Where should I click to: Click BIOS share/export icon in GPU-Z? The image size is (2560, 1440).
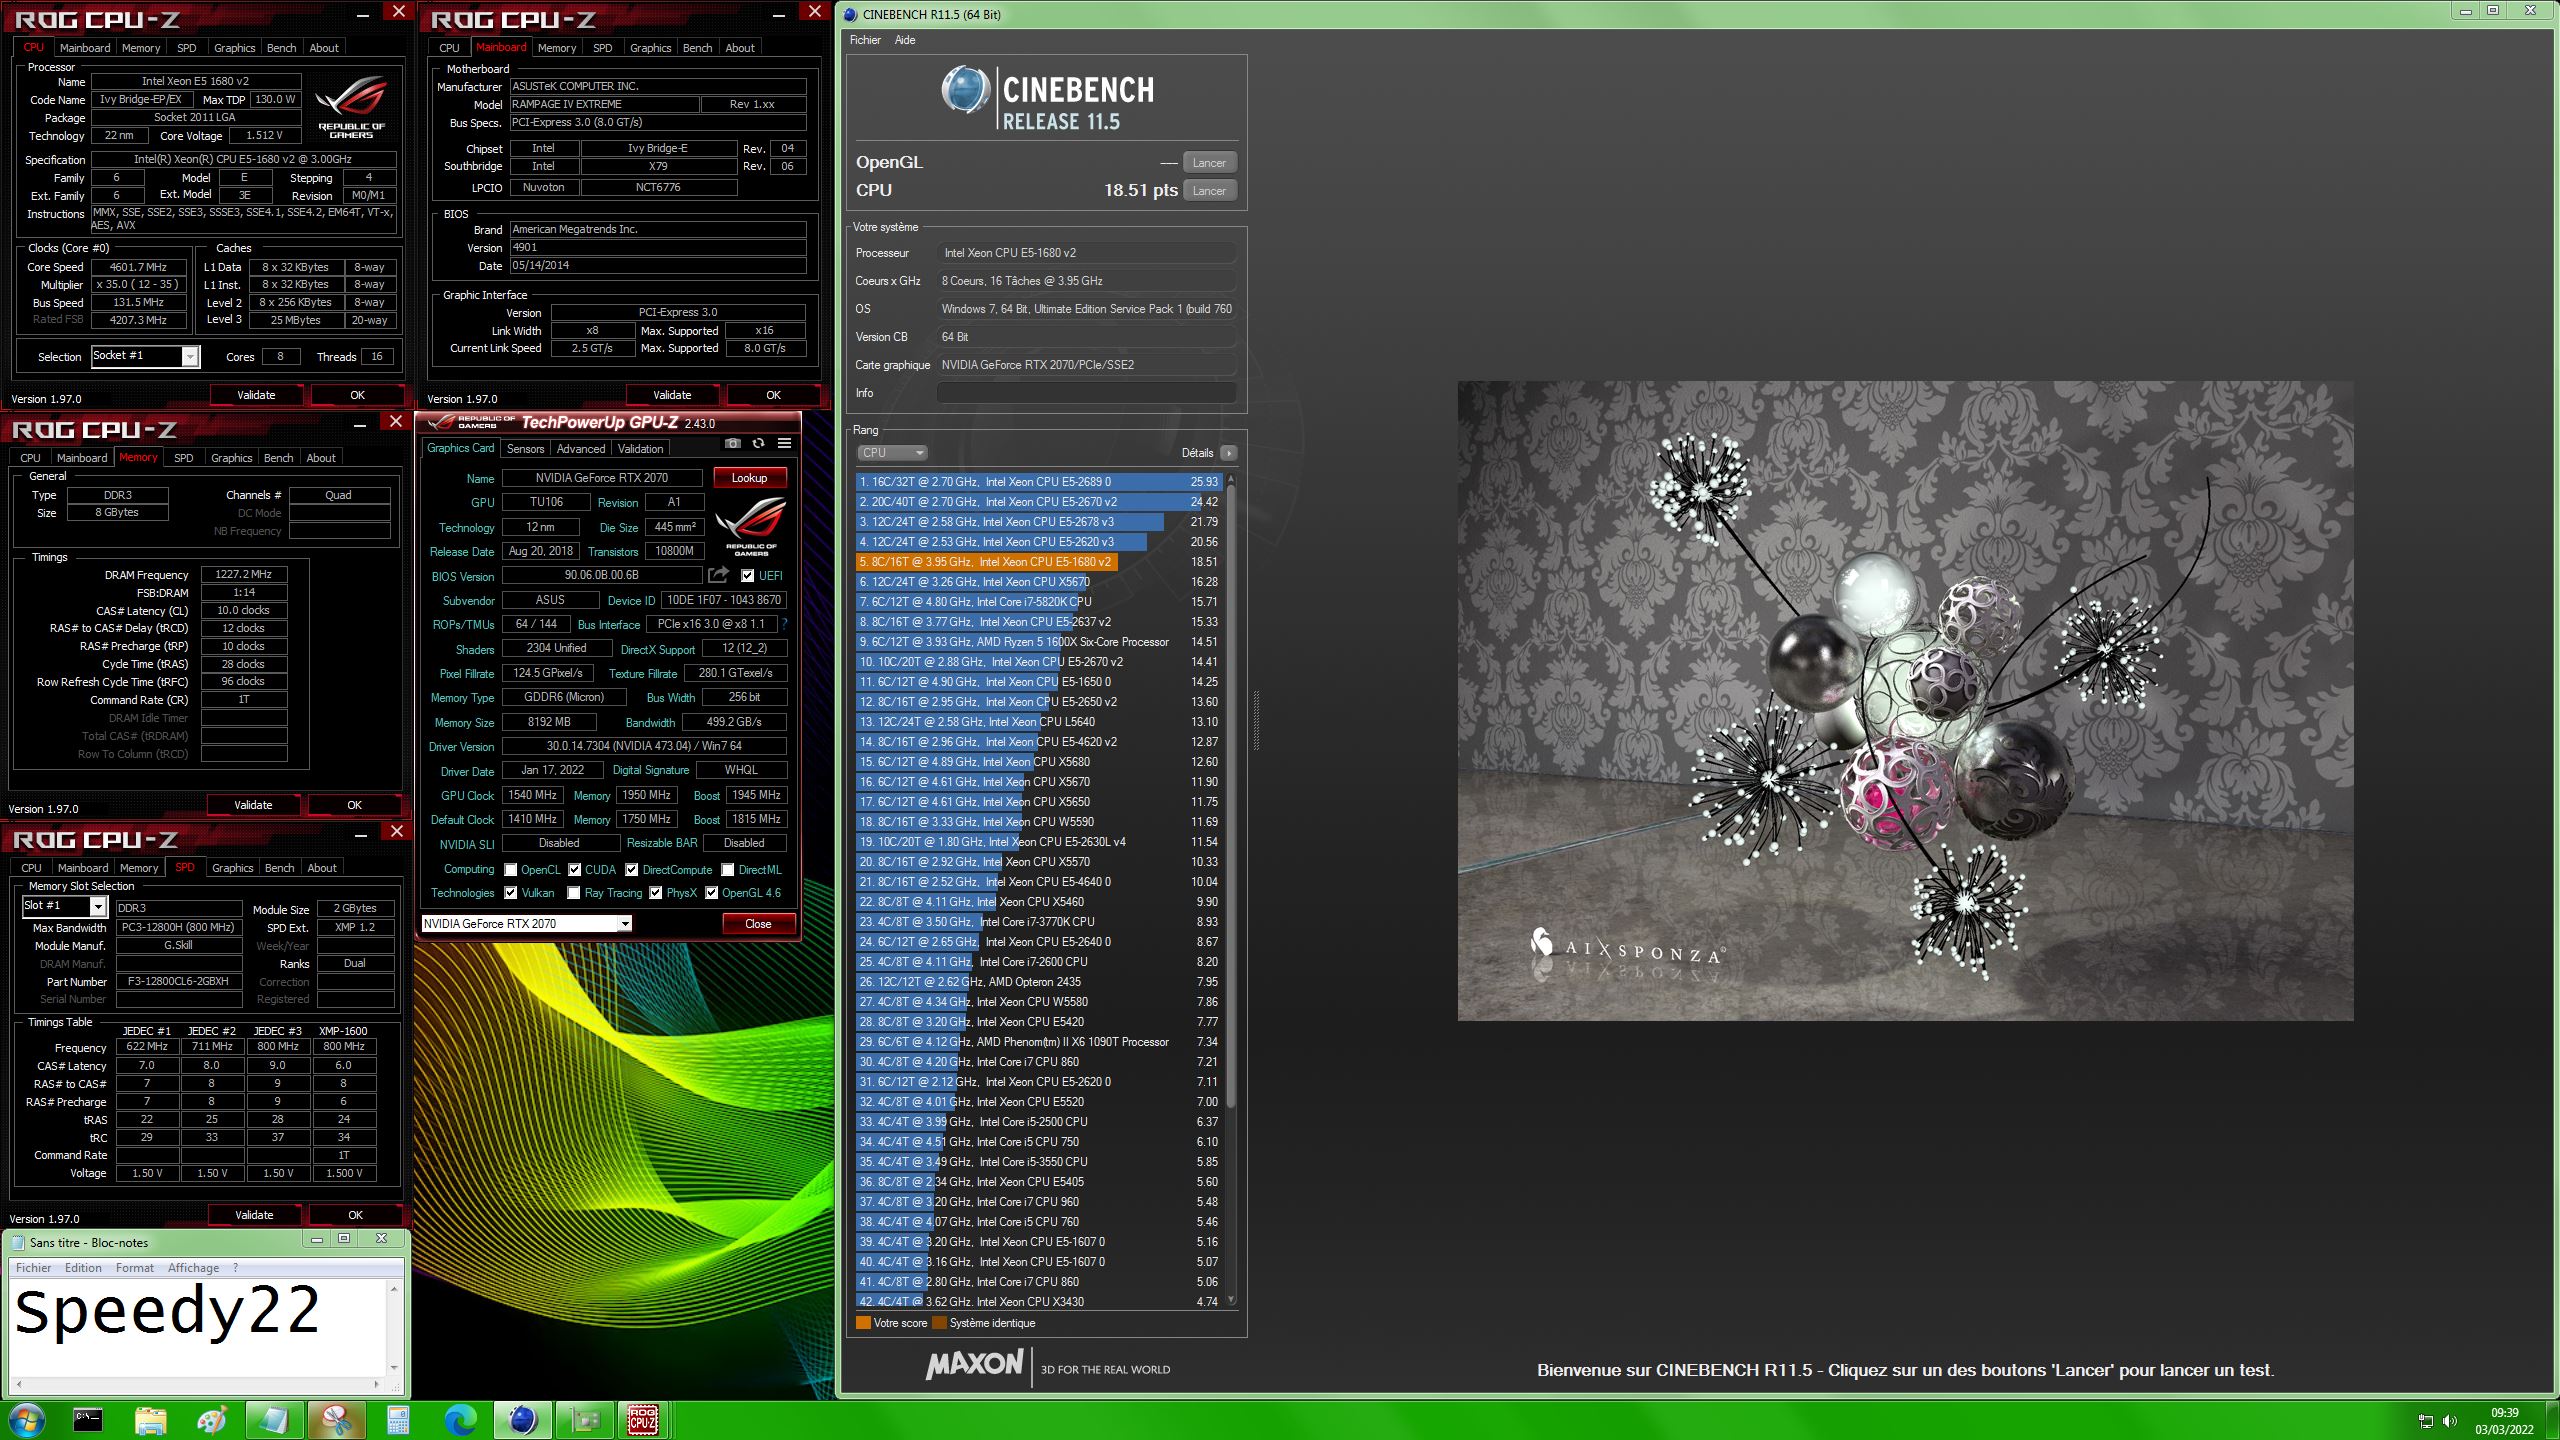pos(718,575)
